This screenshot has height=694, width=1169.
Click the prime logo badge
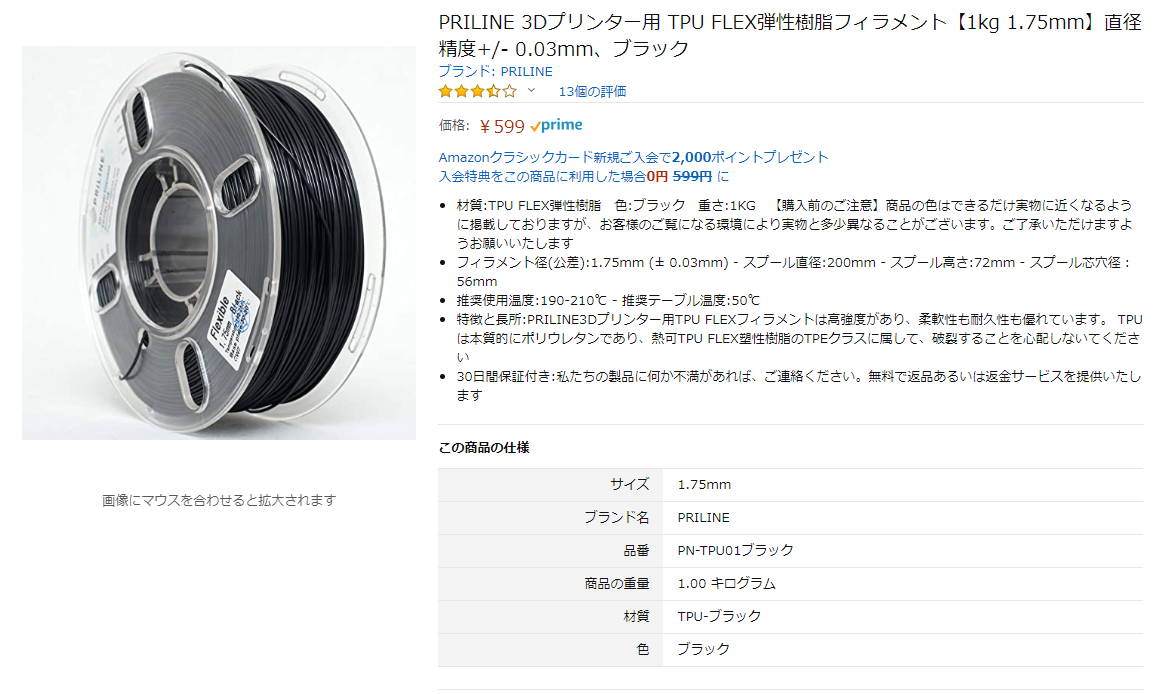556,125
